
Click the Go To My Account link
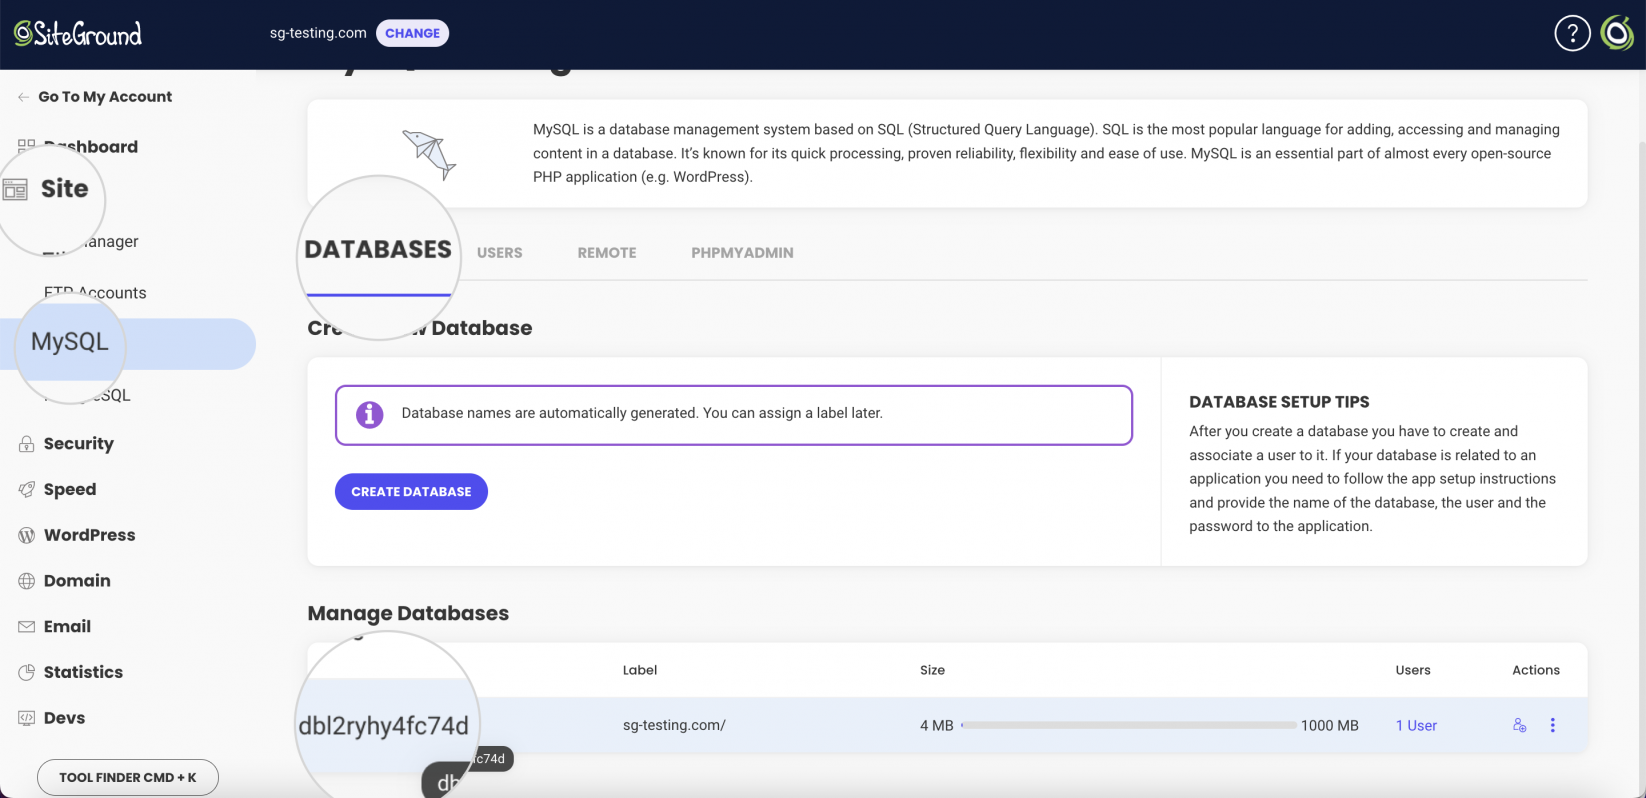(x=105, y=97)
